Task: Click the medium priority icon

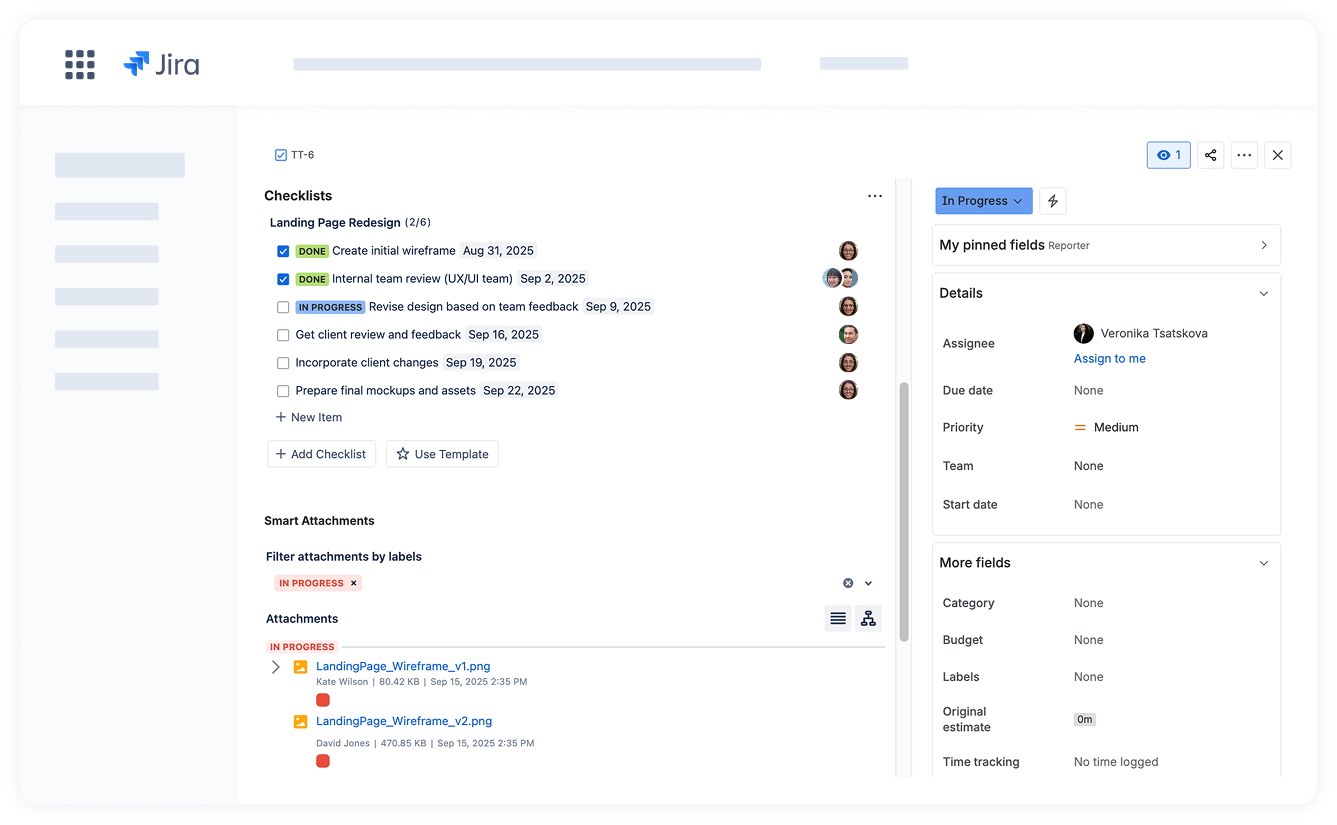Action: [1080, 427]
